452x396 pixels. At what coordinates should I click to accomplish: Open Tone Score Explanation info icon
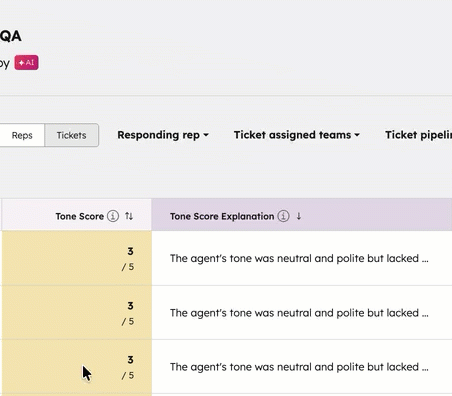(x=283, y=216)
